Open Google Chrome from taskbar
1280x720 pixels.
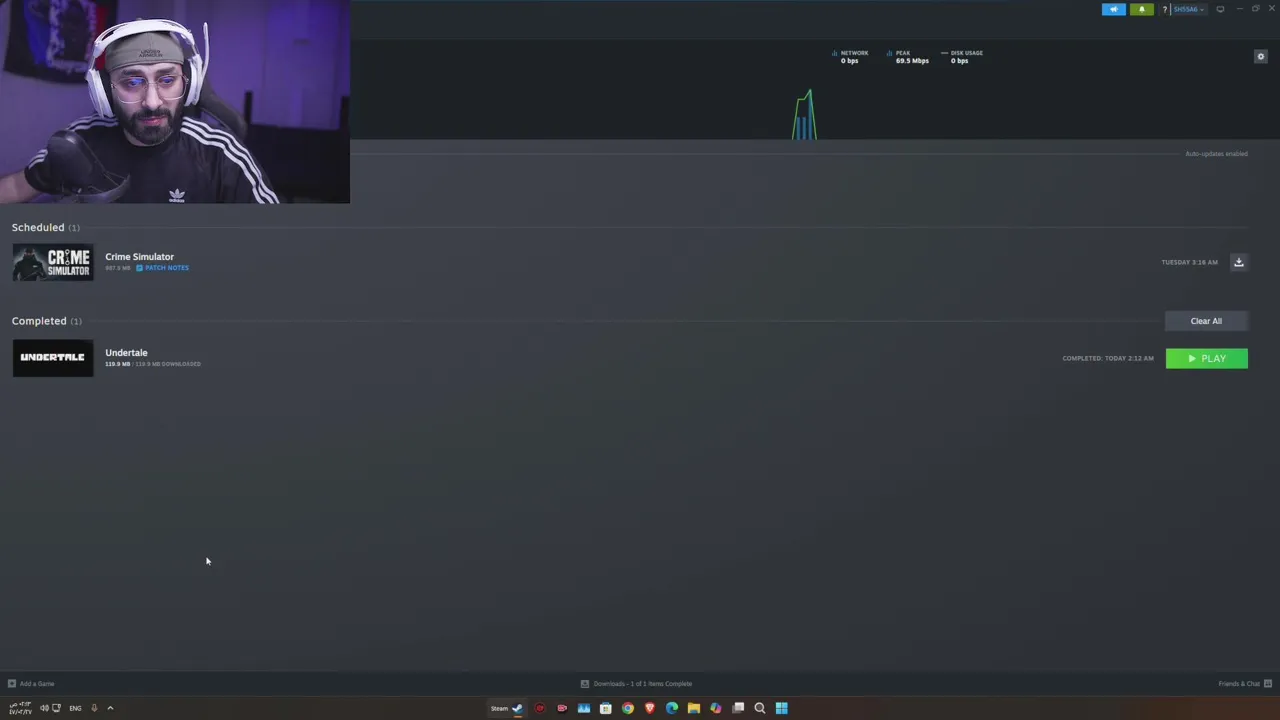628,708
